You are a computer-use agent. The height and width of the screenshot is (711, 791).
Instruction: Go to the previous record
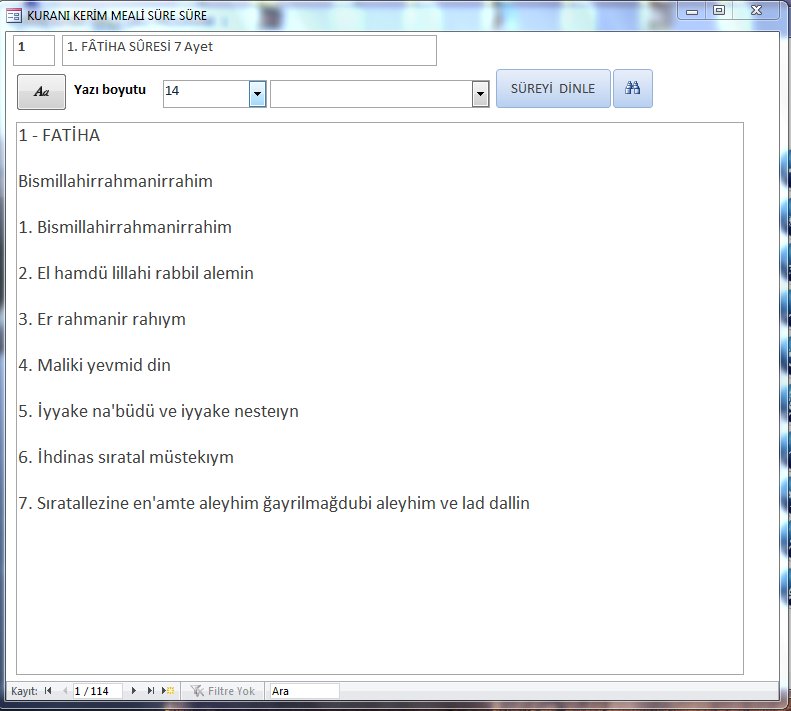pos(65,691)
